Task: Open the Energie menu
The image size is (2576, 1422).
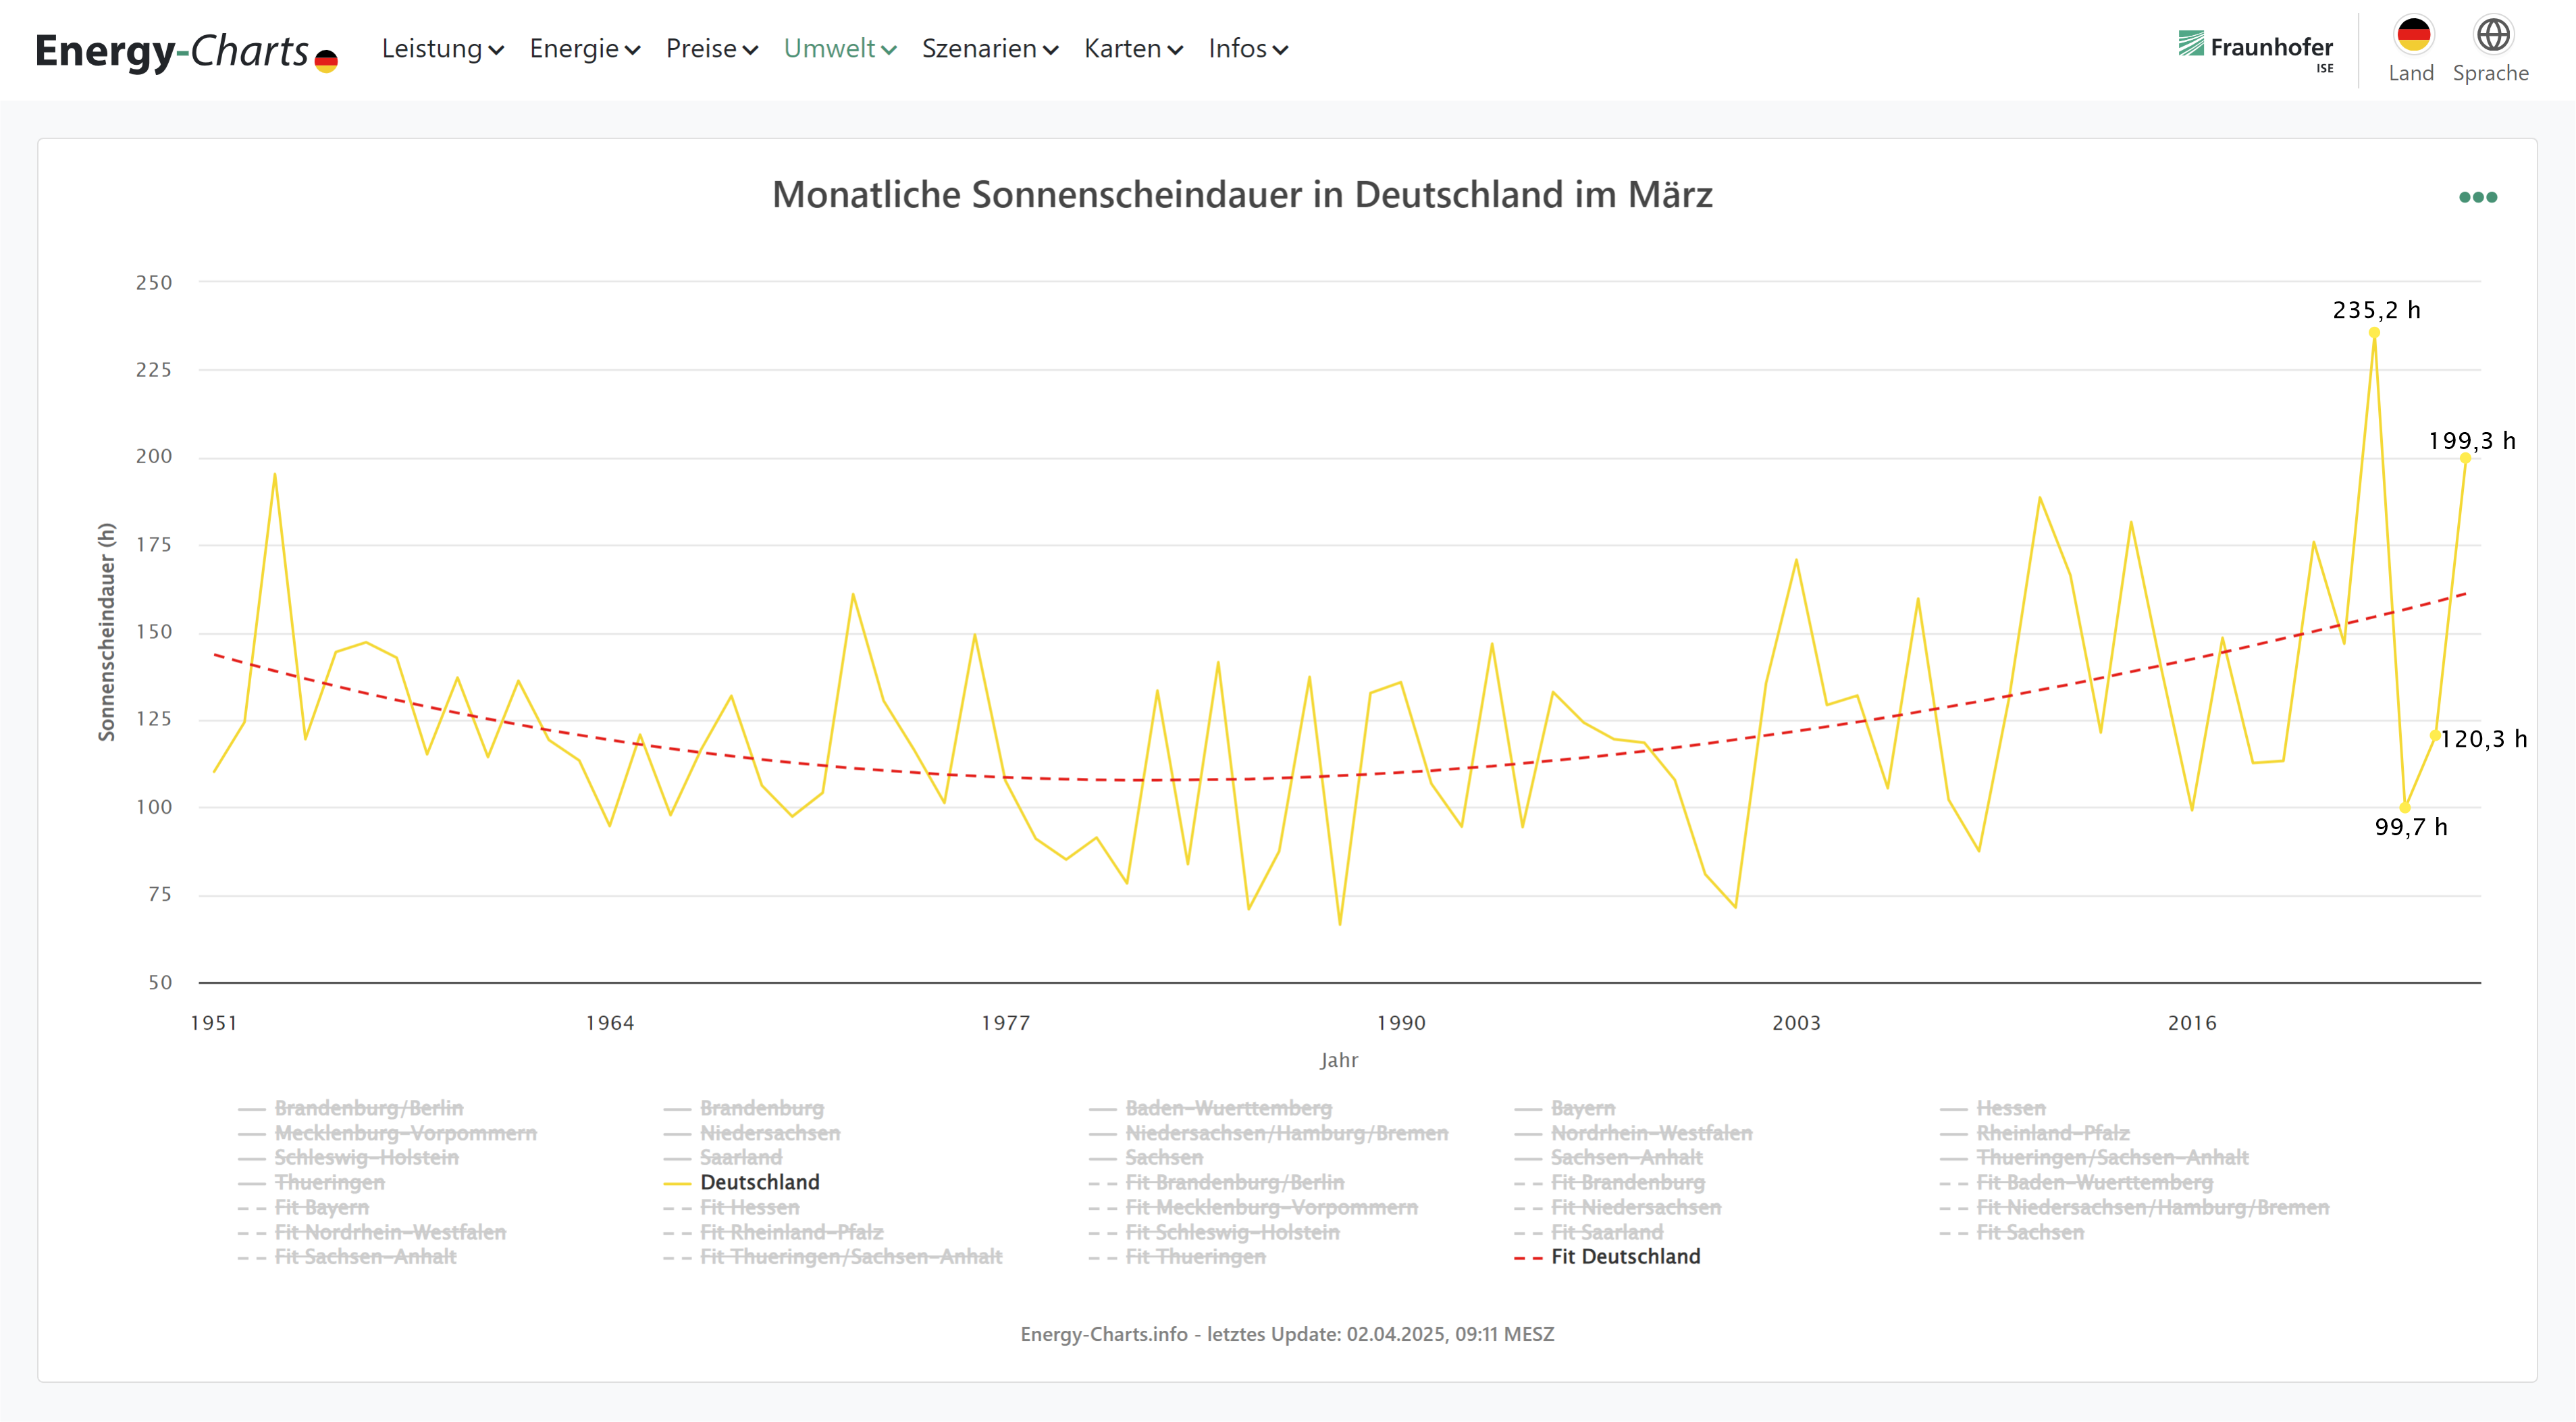Action: tap(585, 48)
